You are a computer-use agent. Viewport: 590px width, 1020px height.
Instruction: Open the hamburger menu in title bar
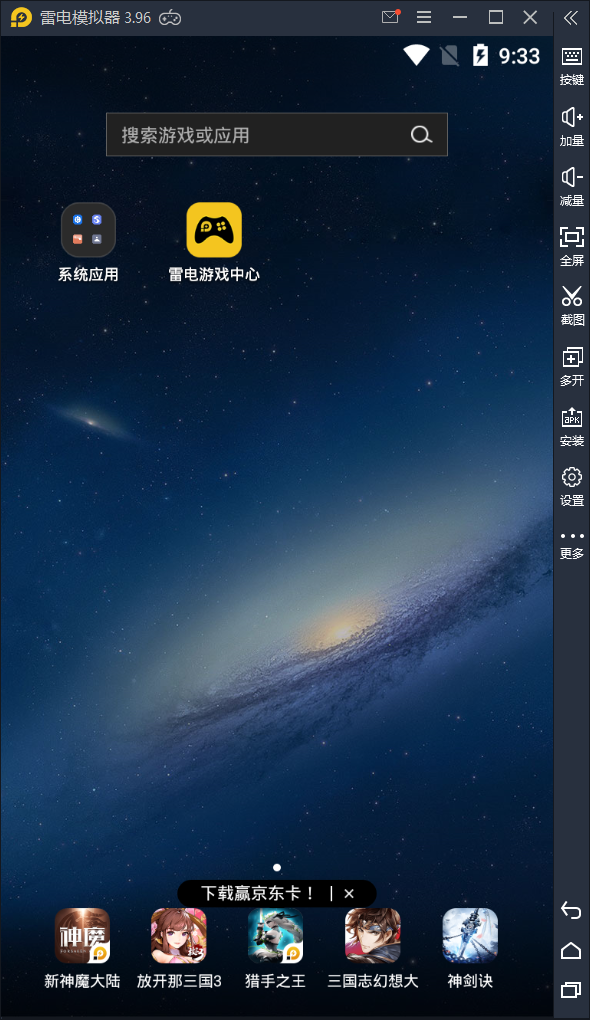[424, 18]
